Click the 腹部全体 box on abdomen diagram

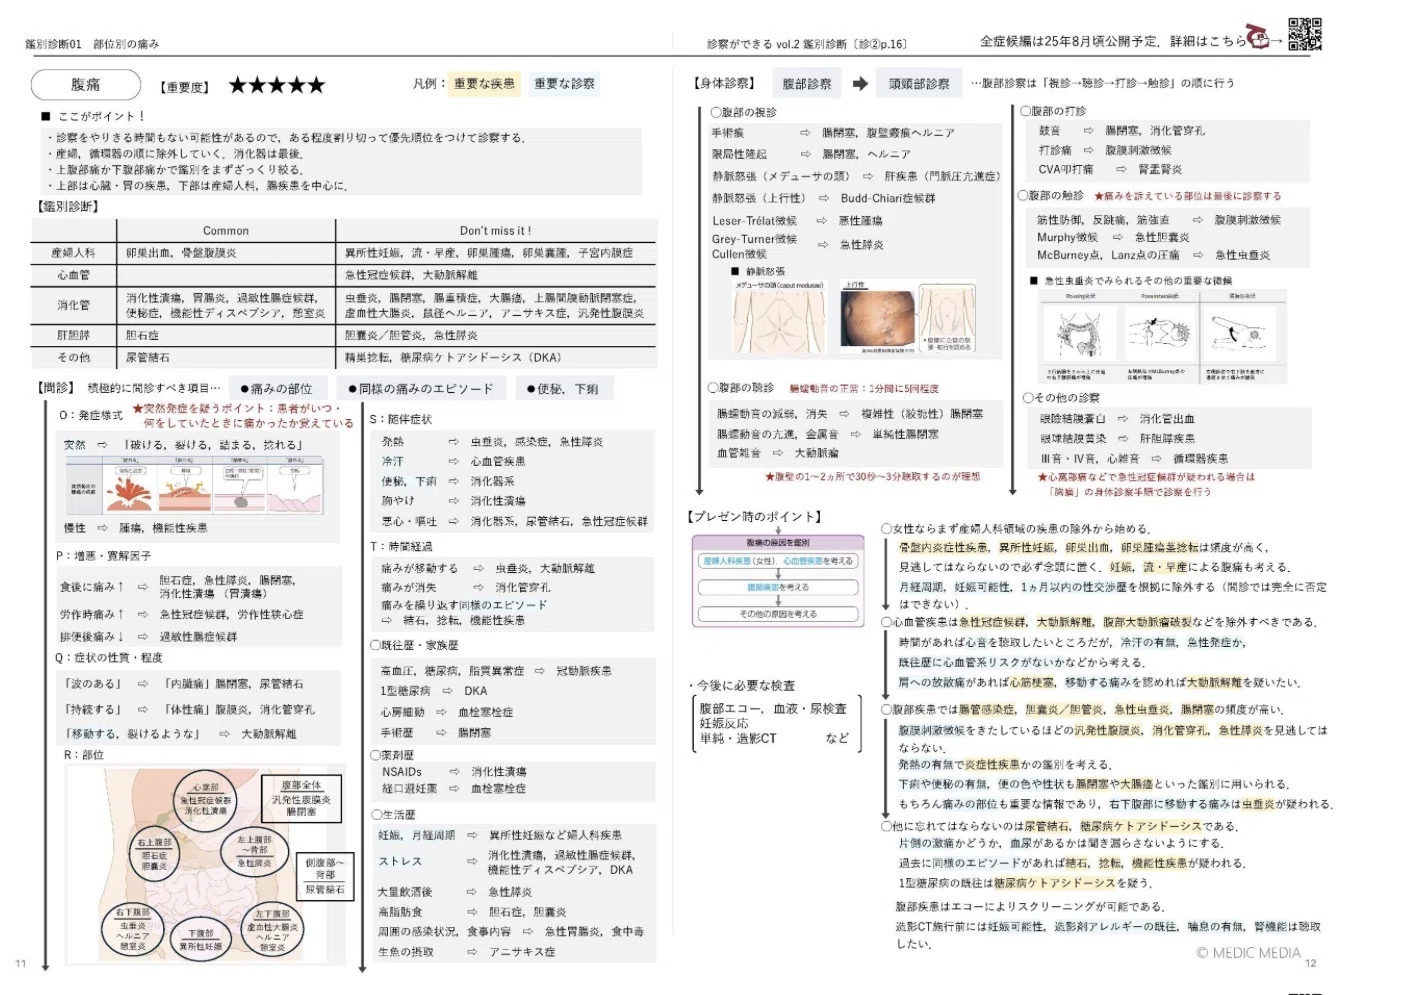click(x=301, y=798)
